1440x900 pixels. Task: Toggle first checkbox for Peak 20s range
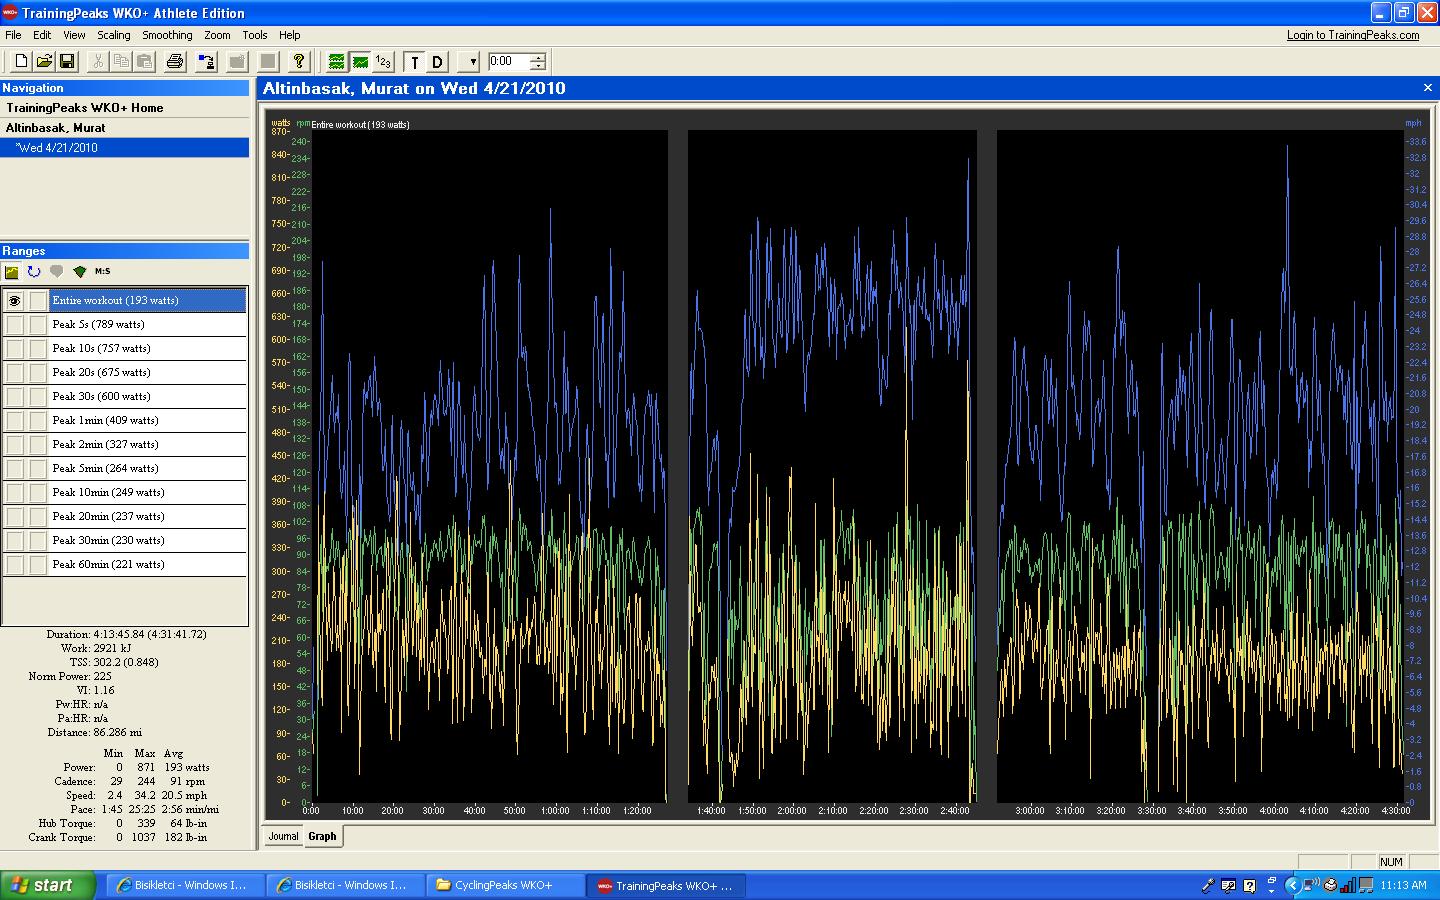[14, 373]
